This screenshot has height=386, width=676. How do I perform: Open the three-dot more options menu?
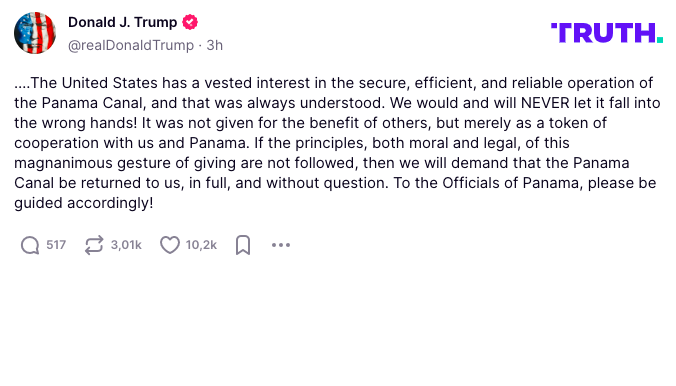tap(281, 245)
